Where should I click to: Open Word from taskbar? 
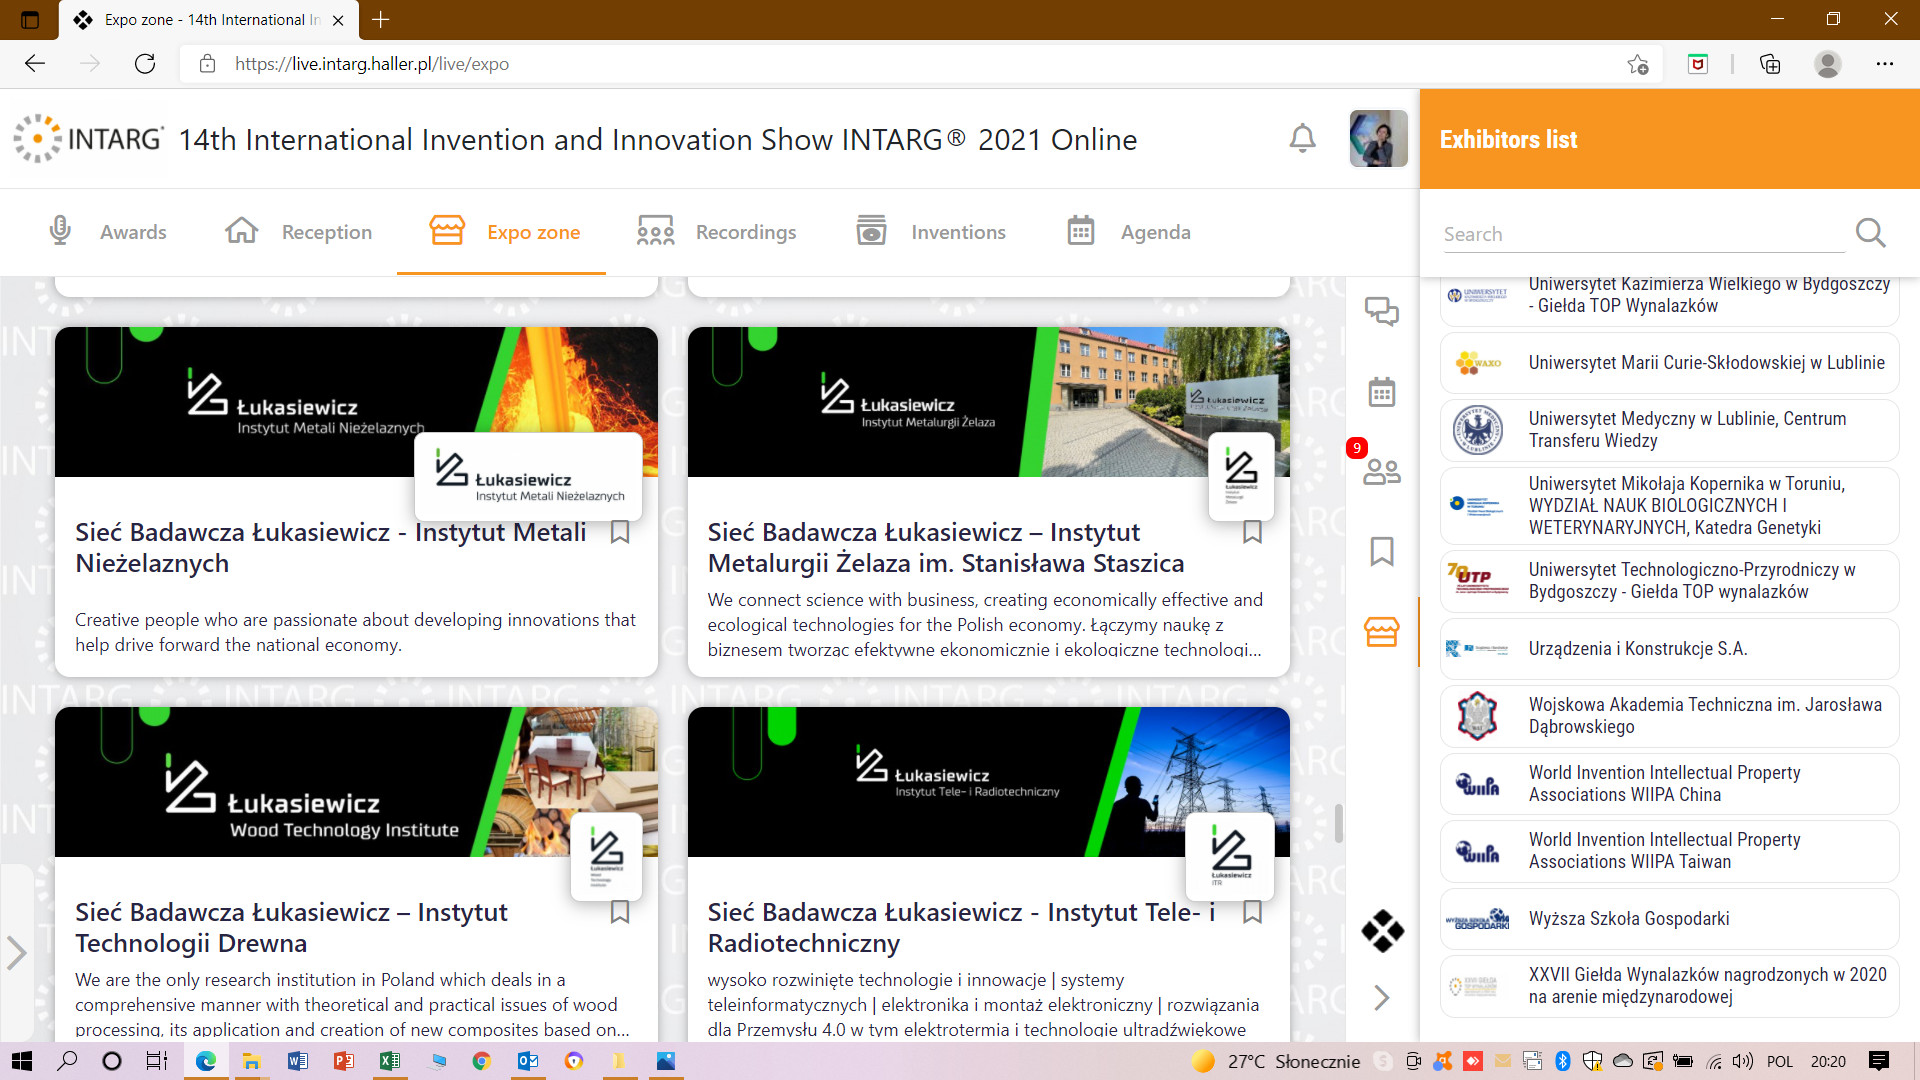pos(297,1061)
